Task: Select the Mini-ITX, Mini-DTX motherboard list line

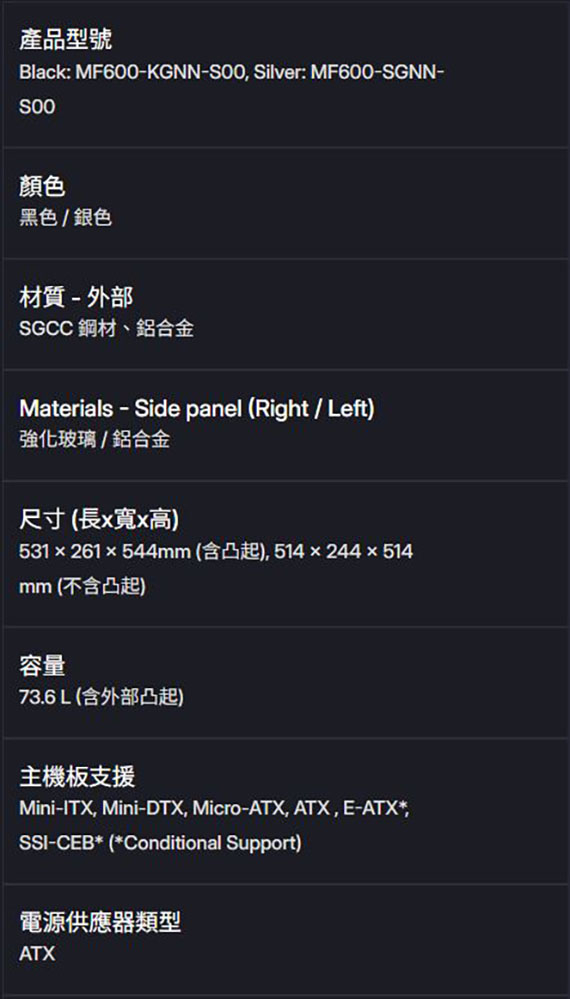Action: (214, 809)
